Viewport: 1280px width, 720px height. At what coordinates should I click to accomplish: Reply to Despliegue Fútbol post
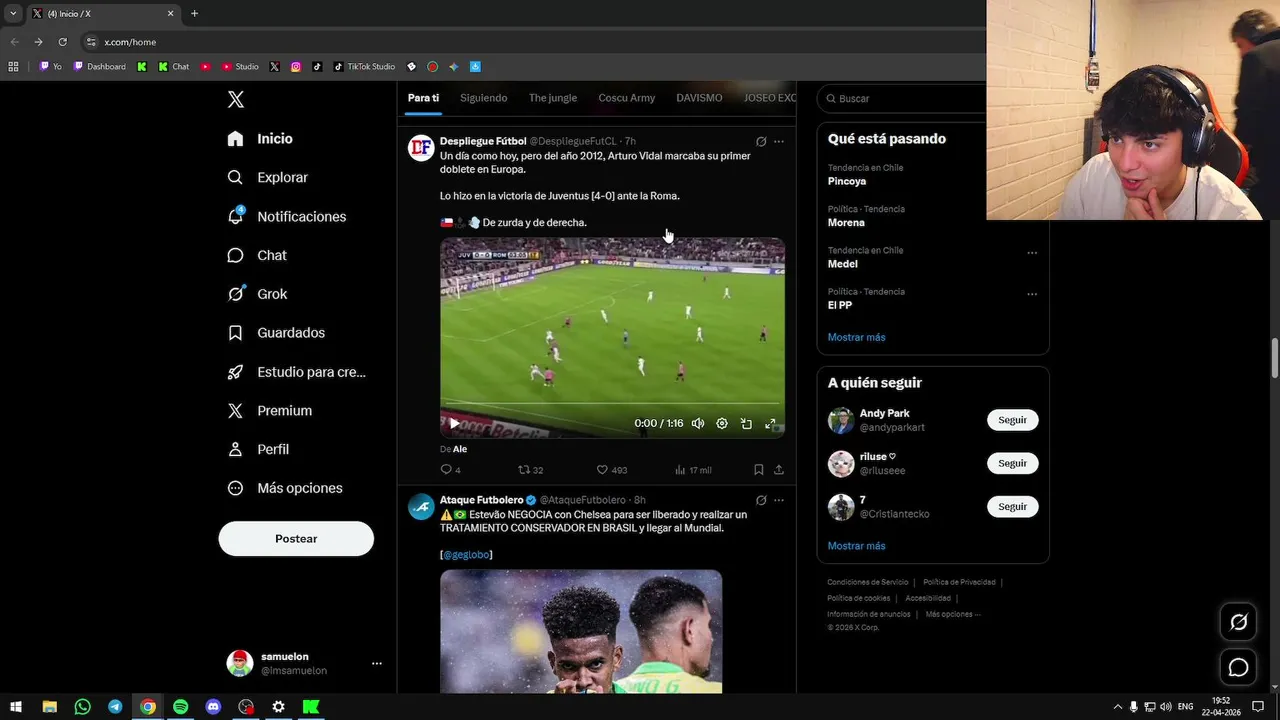[x=451, y=470]
